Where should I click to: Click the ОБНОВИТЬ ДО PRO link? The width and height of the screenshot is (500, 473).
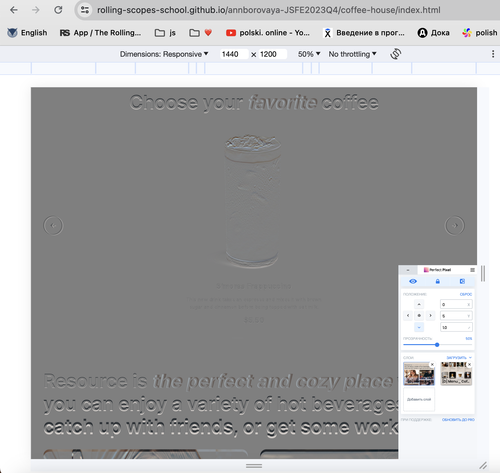point(458,420)
